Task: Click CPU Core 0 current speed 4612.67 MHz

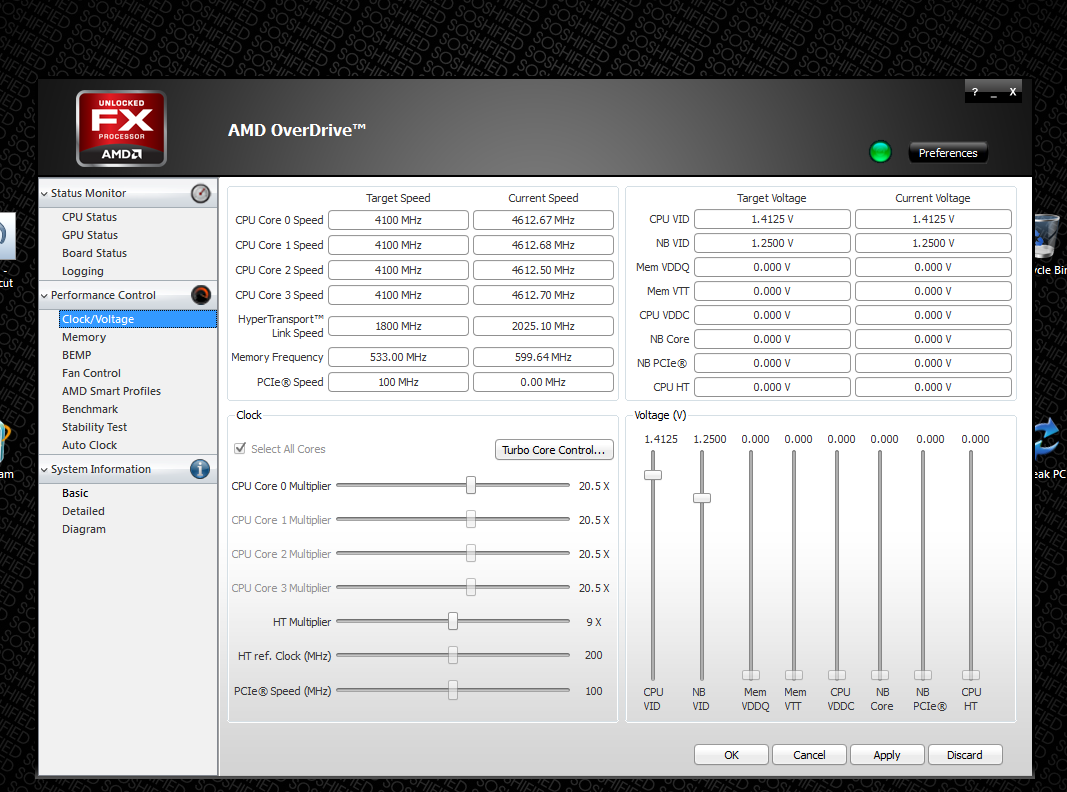Action: click(x=543, y=220)
